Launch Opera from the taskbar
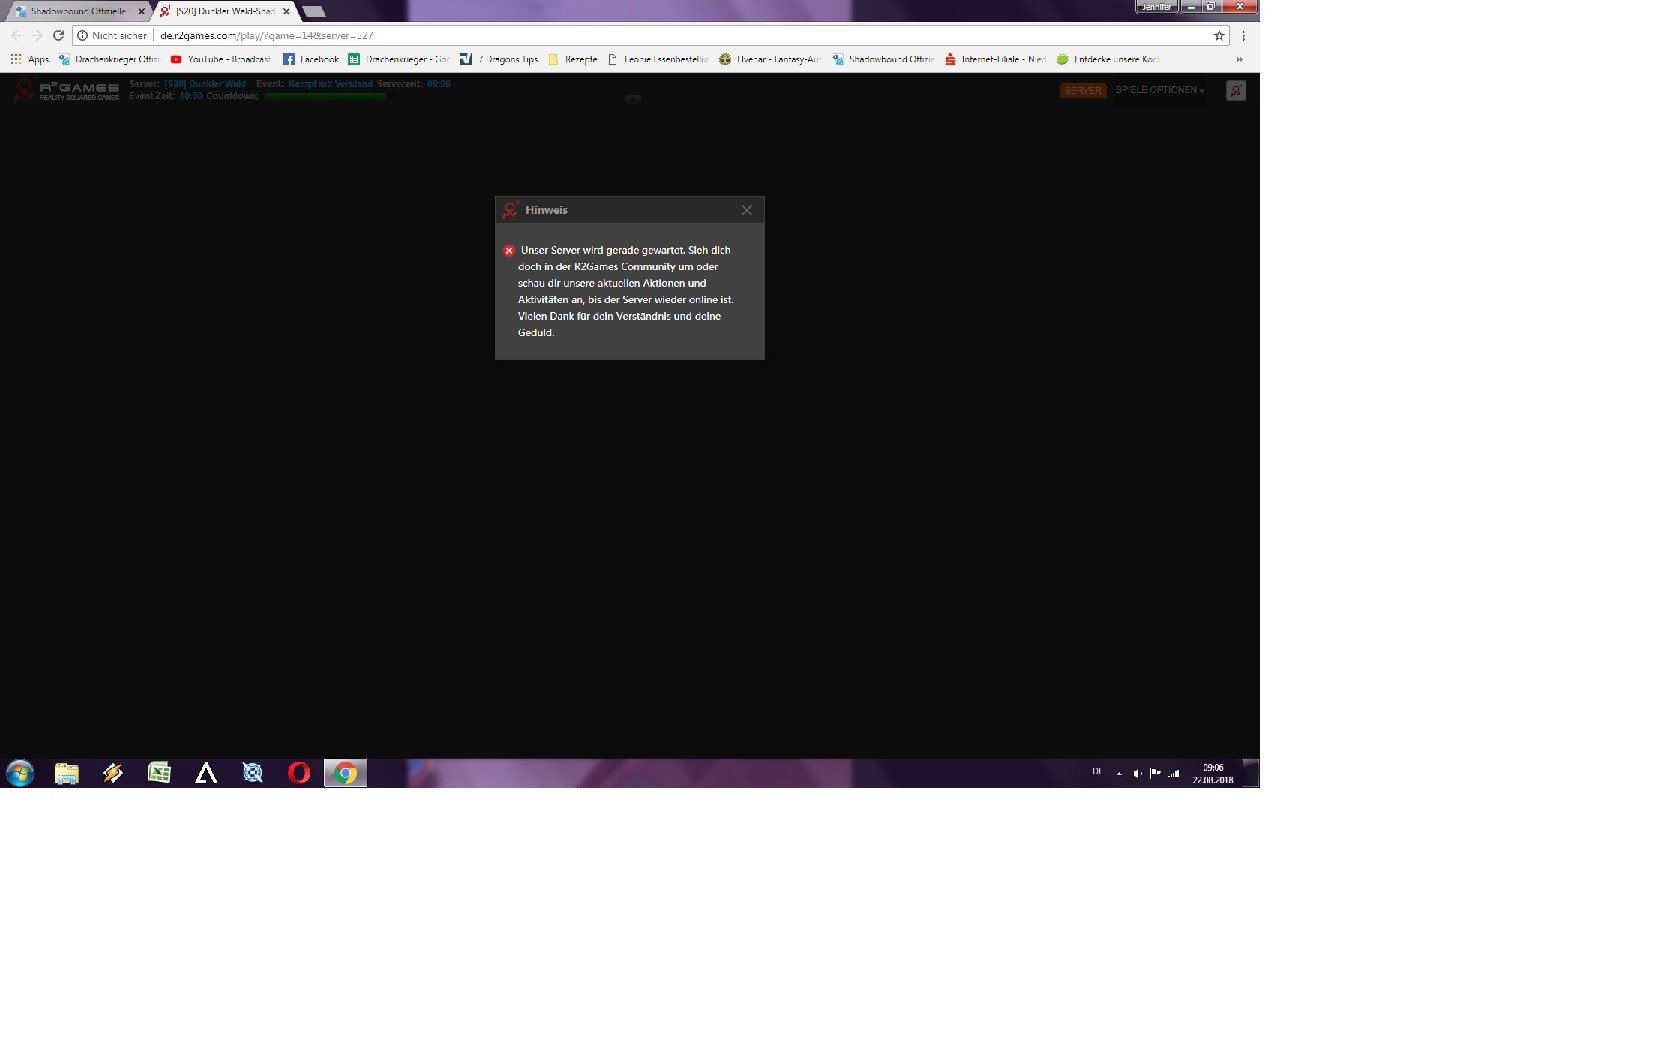The height and width of the screenshot is (1050, 1680). (x=299, y=773)
